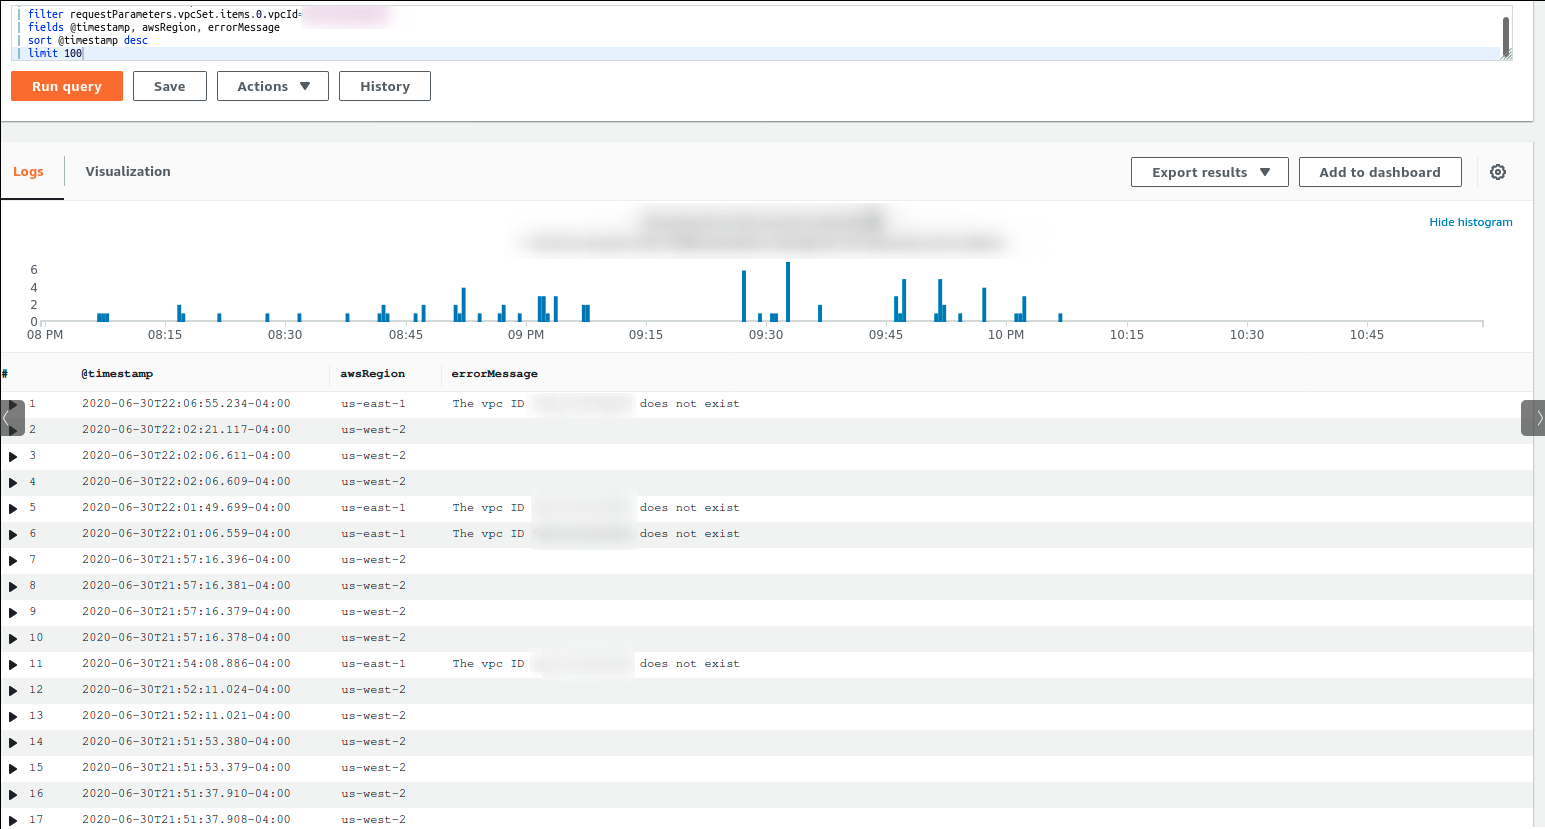Expand the last row 2 log entry
Screen dimensions: 1545x829
click(12, 429)
